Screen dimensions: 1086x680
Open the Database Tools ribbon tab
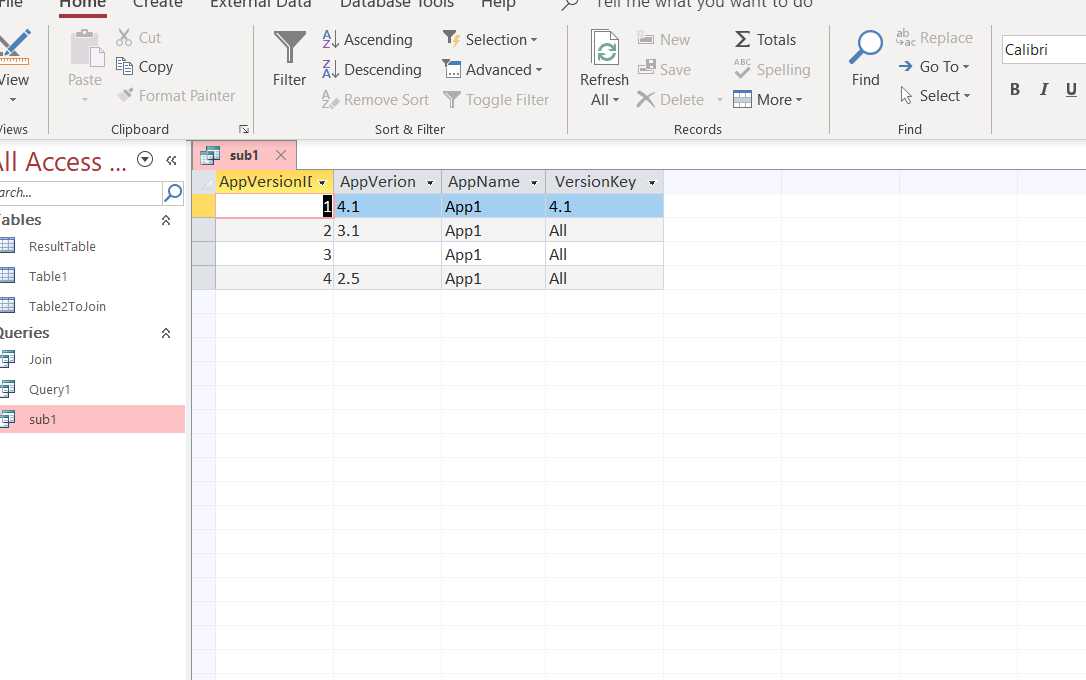397,4
